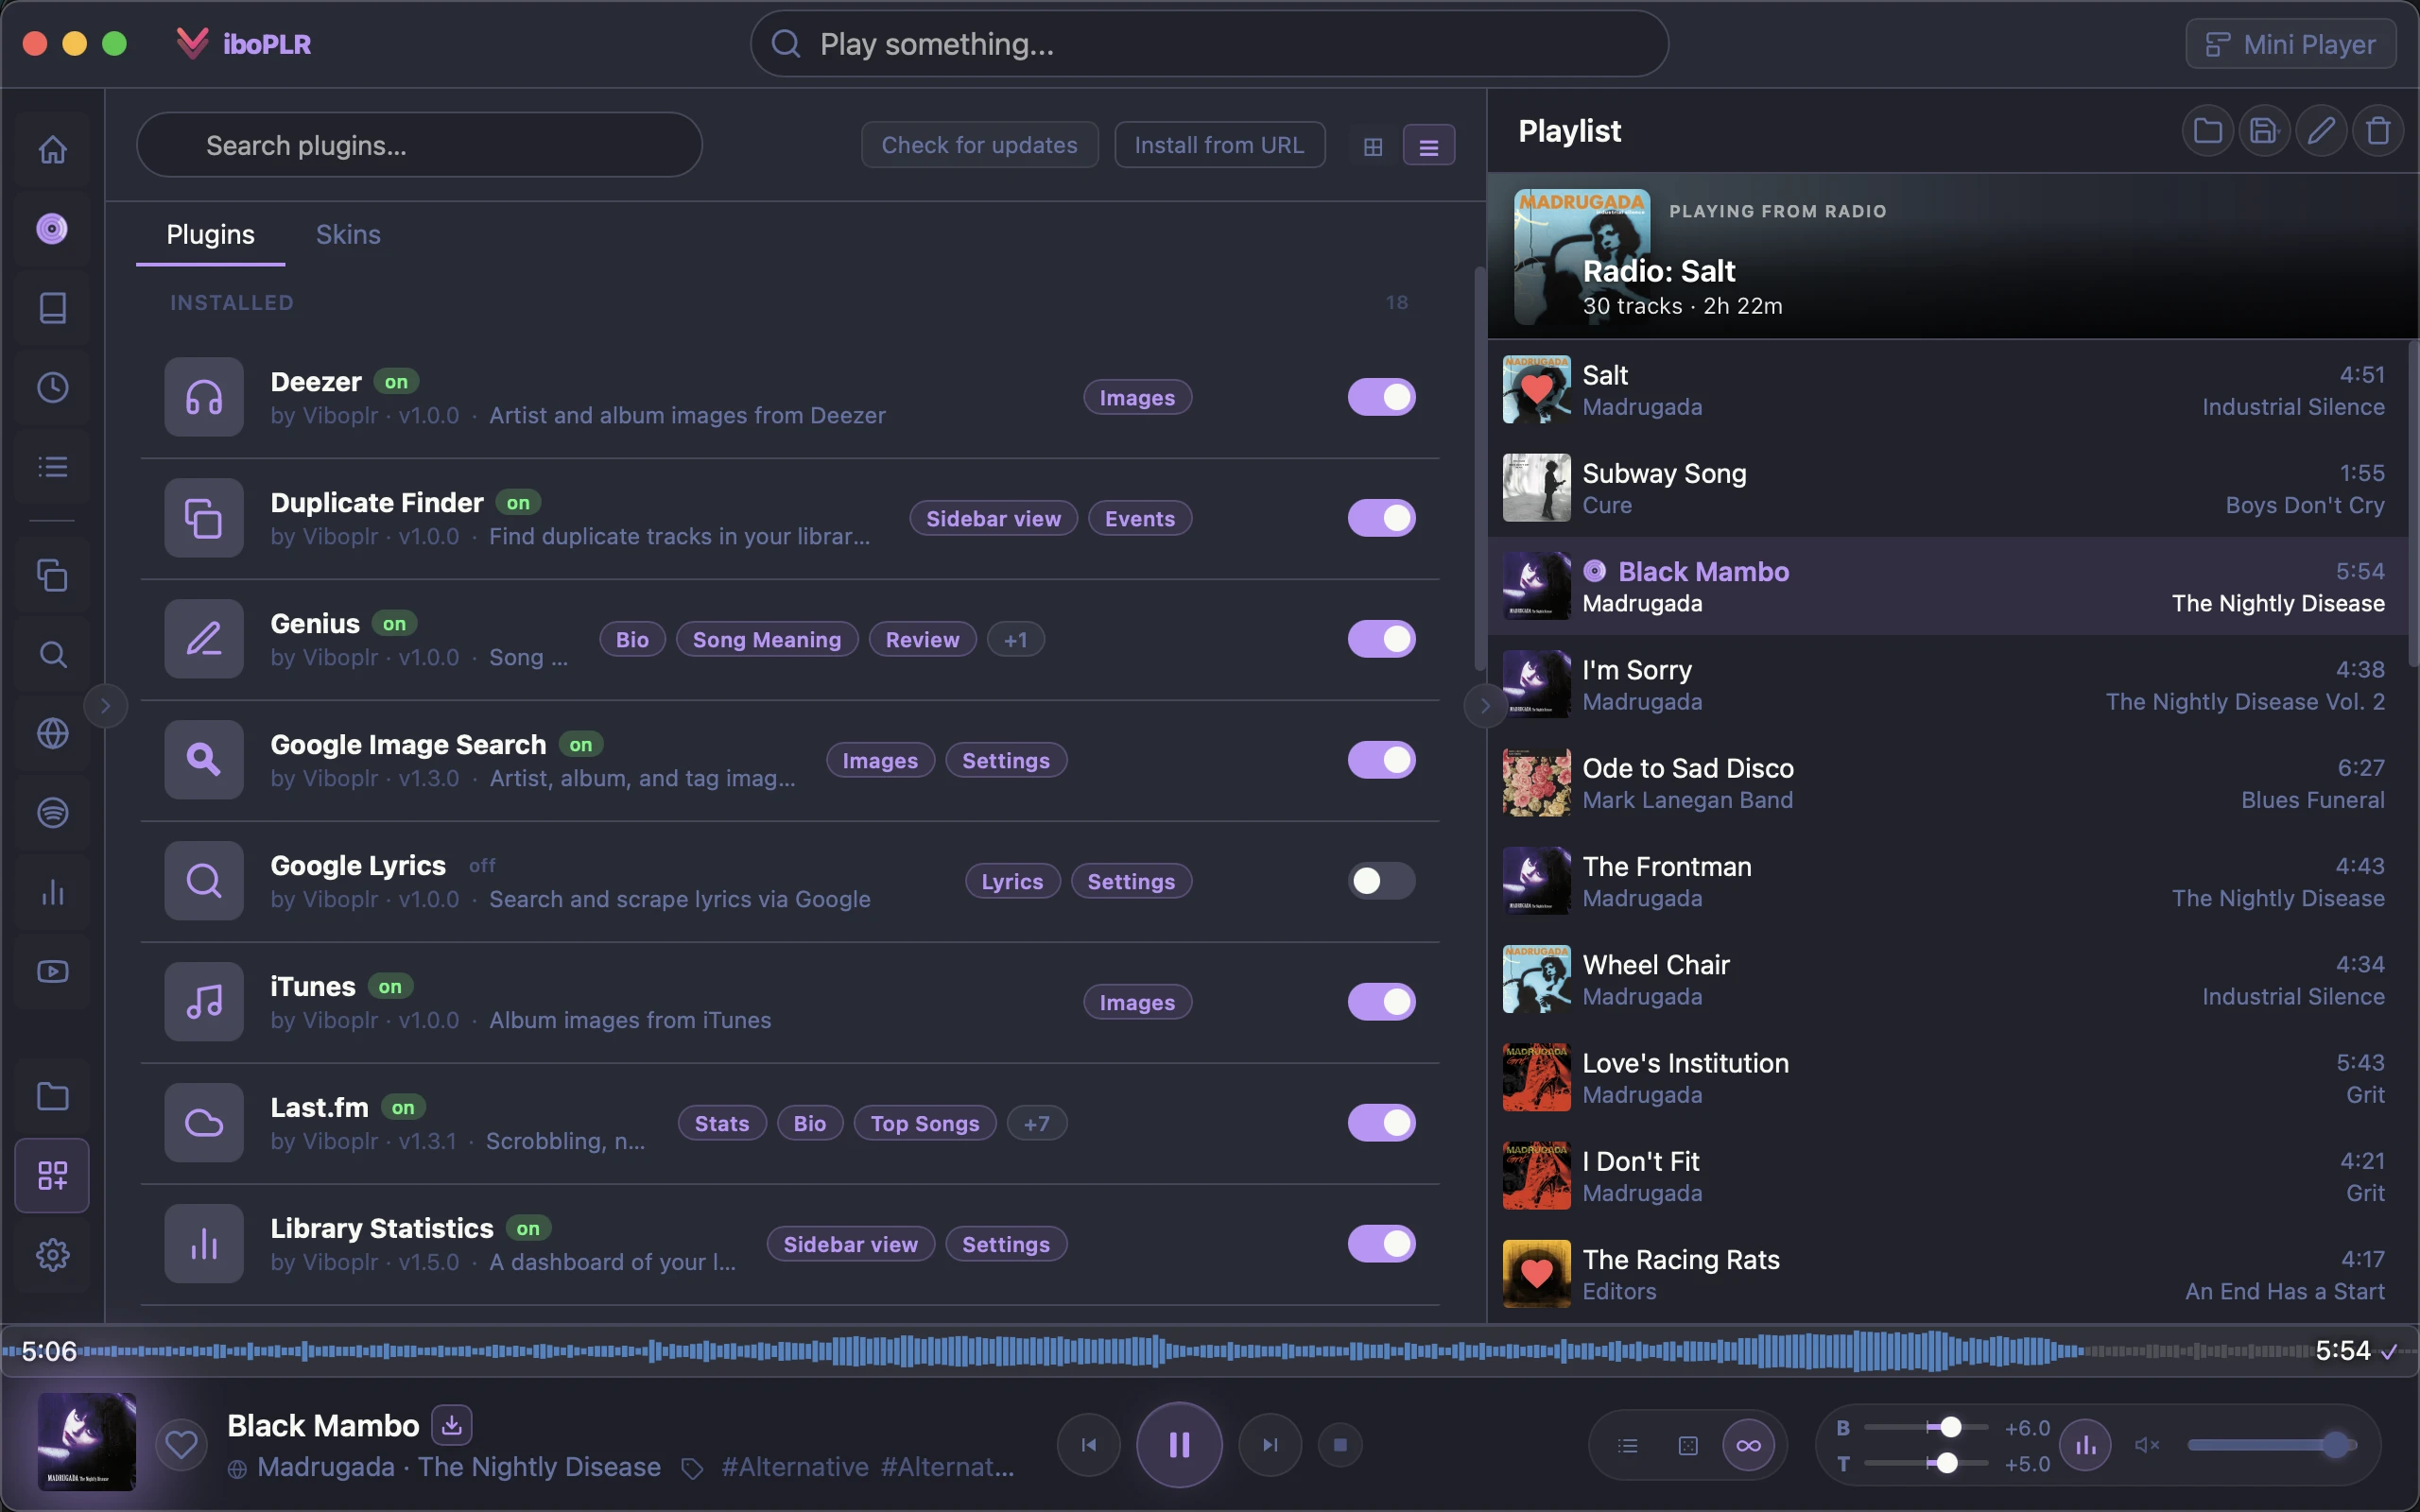This screenshot has width=2420, height=1512.
Task: Save the playlist with the disk icon
Action: 2264,131
